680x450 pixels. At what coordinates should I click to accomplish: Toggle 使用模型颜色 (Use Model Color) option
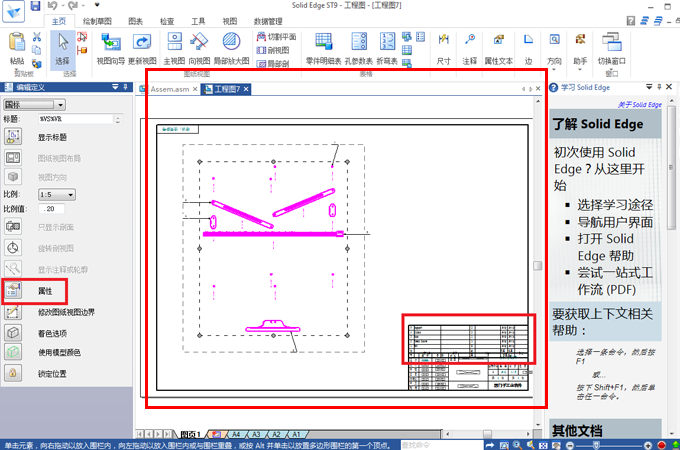(x=15, y=352)
